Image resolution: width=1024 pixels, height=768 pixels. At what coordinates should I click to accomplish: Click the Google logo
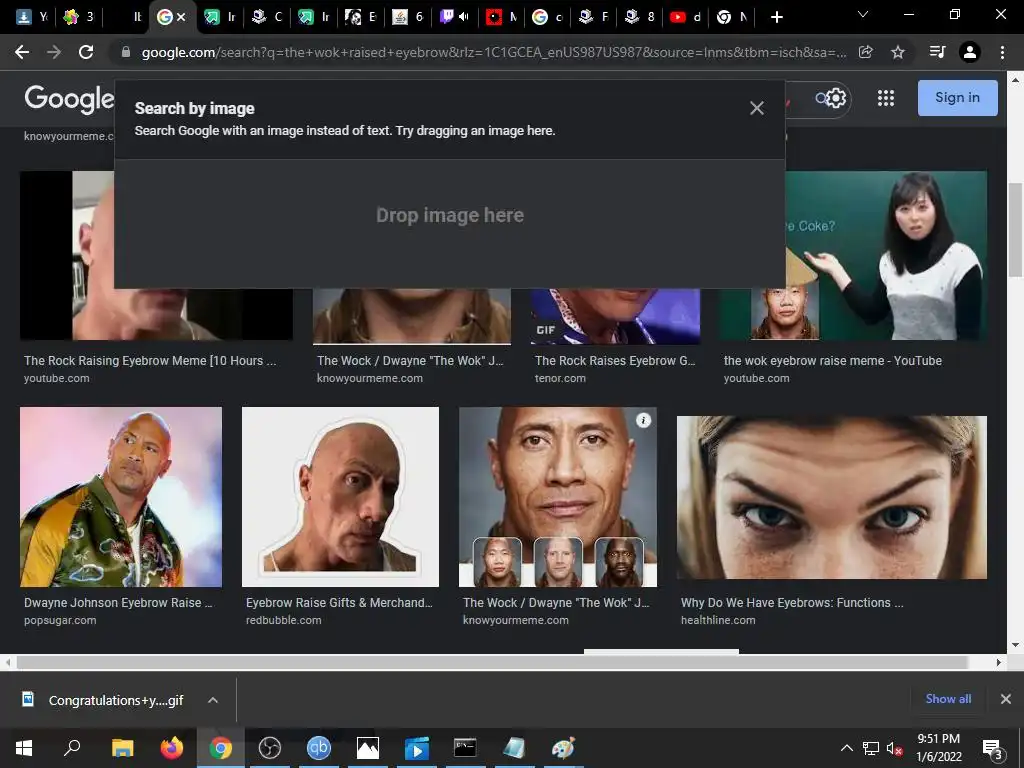[69, 99]
